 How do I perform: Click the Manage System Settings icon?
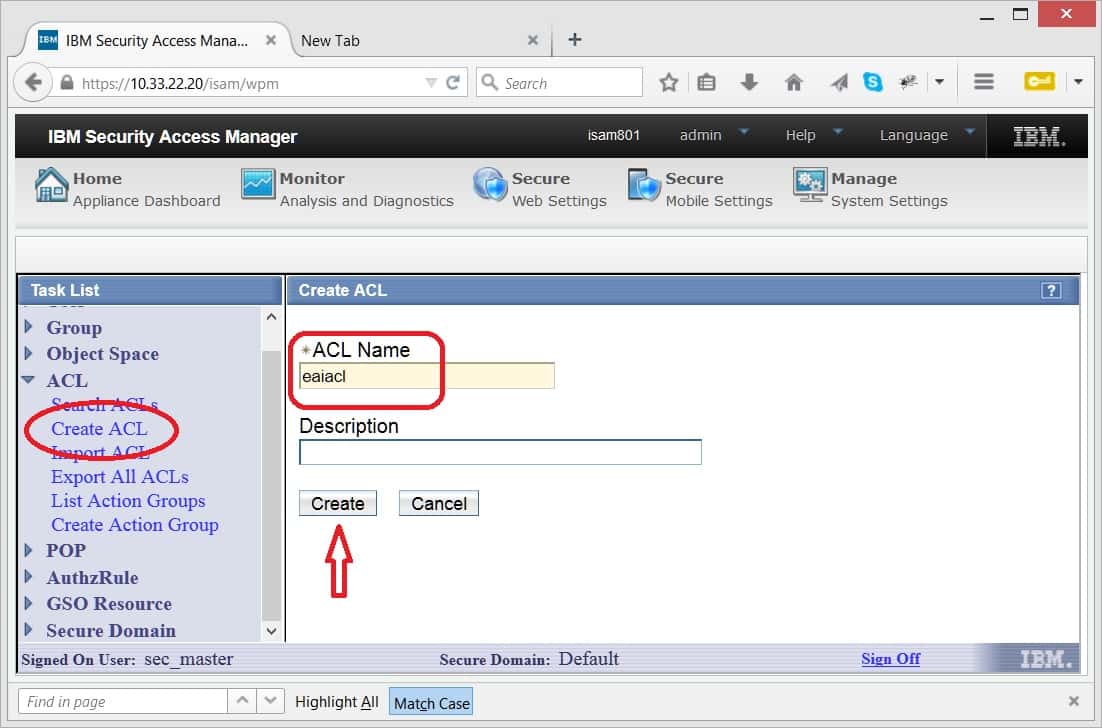[x=809, y=186]
